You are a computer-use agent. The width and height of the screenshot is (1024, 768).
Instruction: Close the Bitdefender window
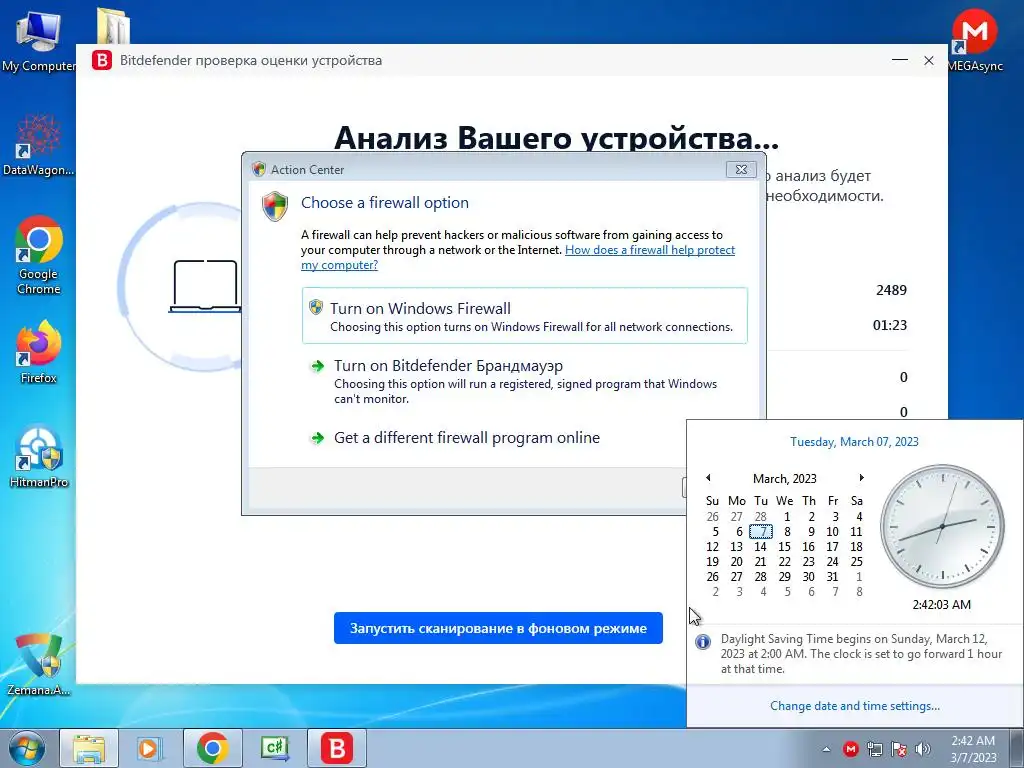[929, 60]
